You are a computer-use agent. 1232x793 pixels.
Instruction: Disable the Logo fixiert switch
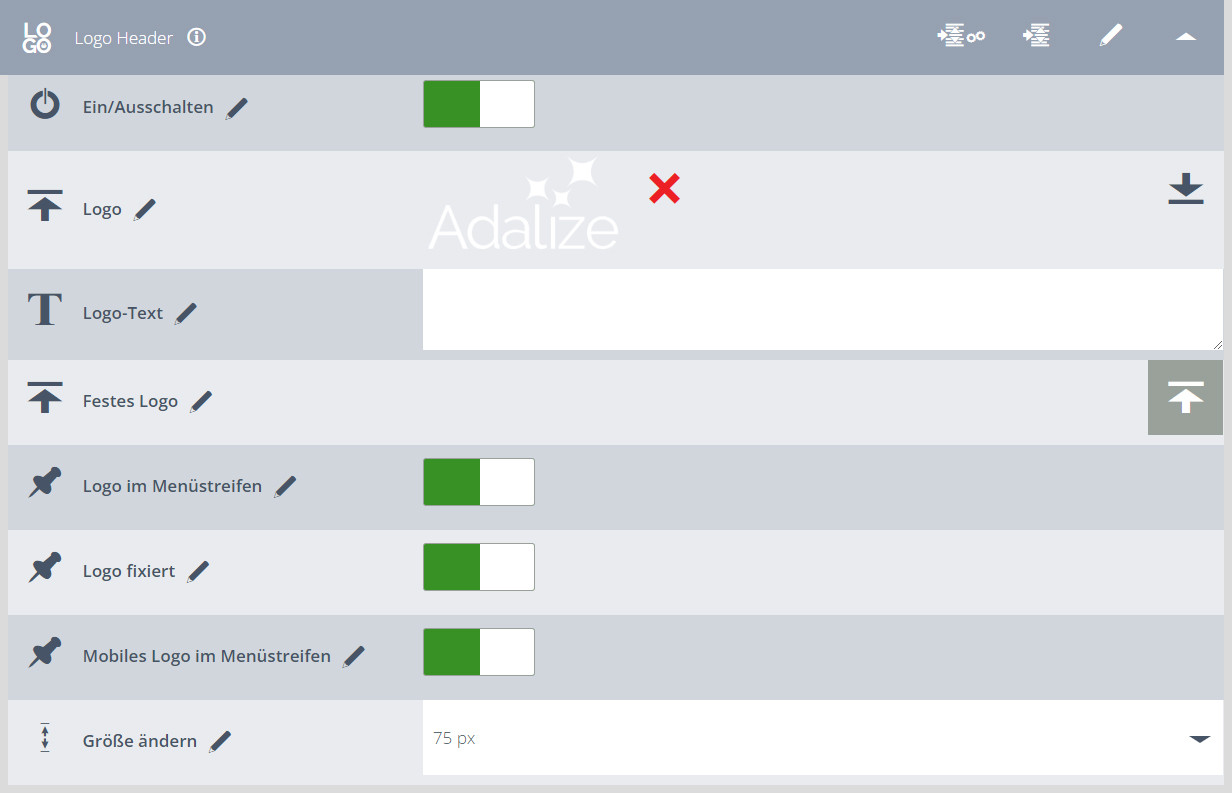479,567
